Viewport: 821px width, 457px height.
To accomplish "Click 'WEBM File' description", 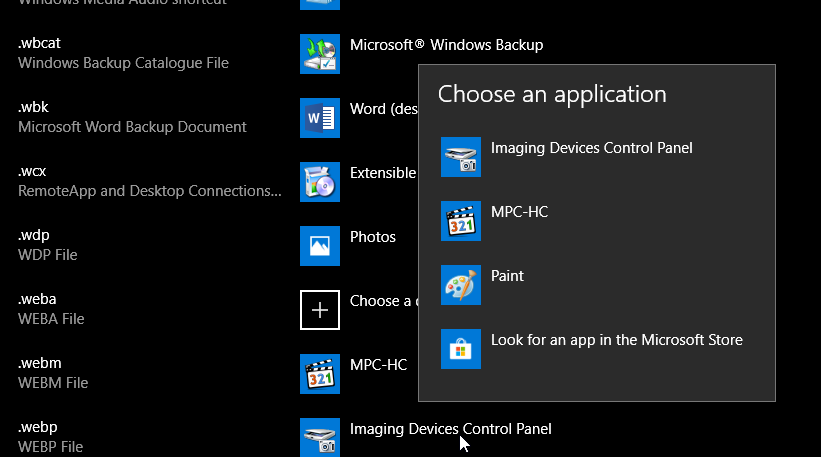I will point(53,383).
